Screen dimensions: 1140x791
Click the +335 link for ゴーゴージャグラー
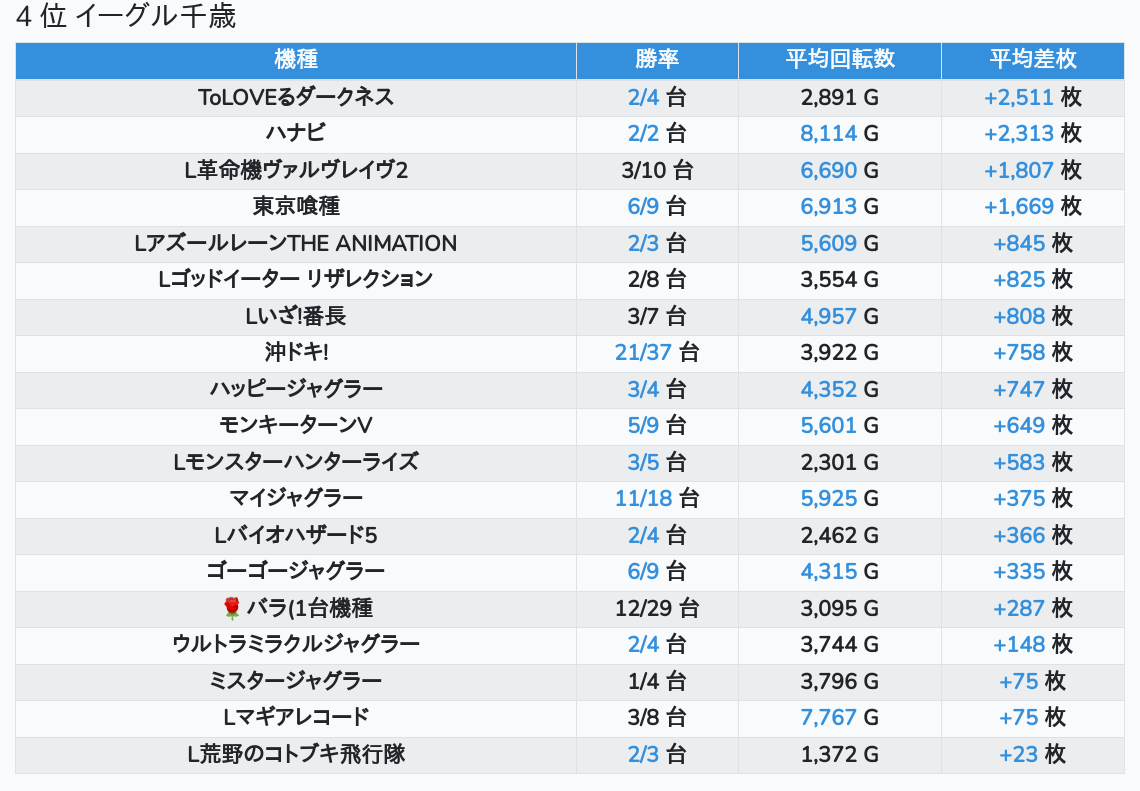pyautogui.click(x=1019, y=571)
